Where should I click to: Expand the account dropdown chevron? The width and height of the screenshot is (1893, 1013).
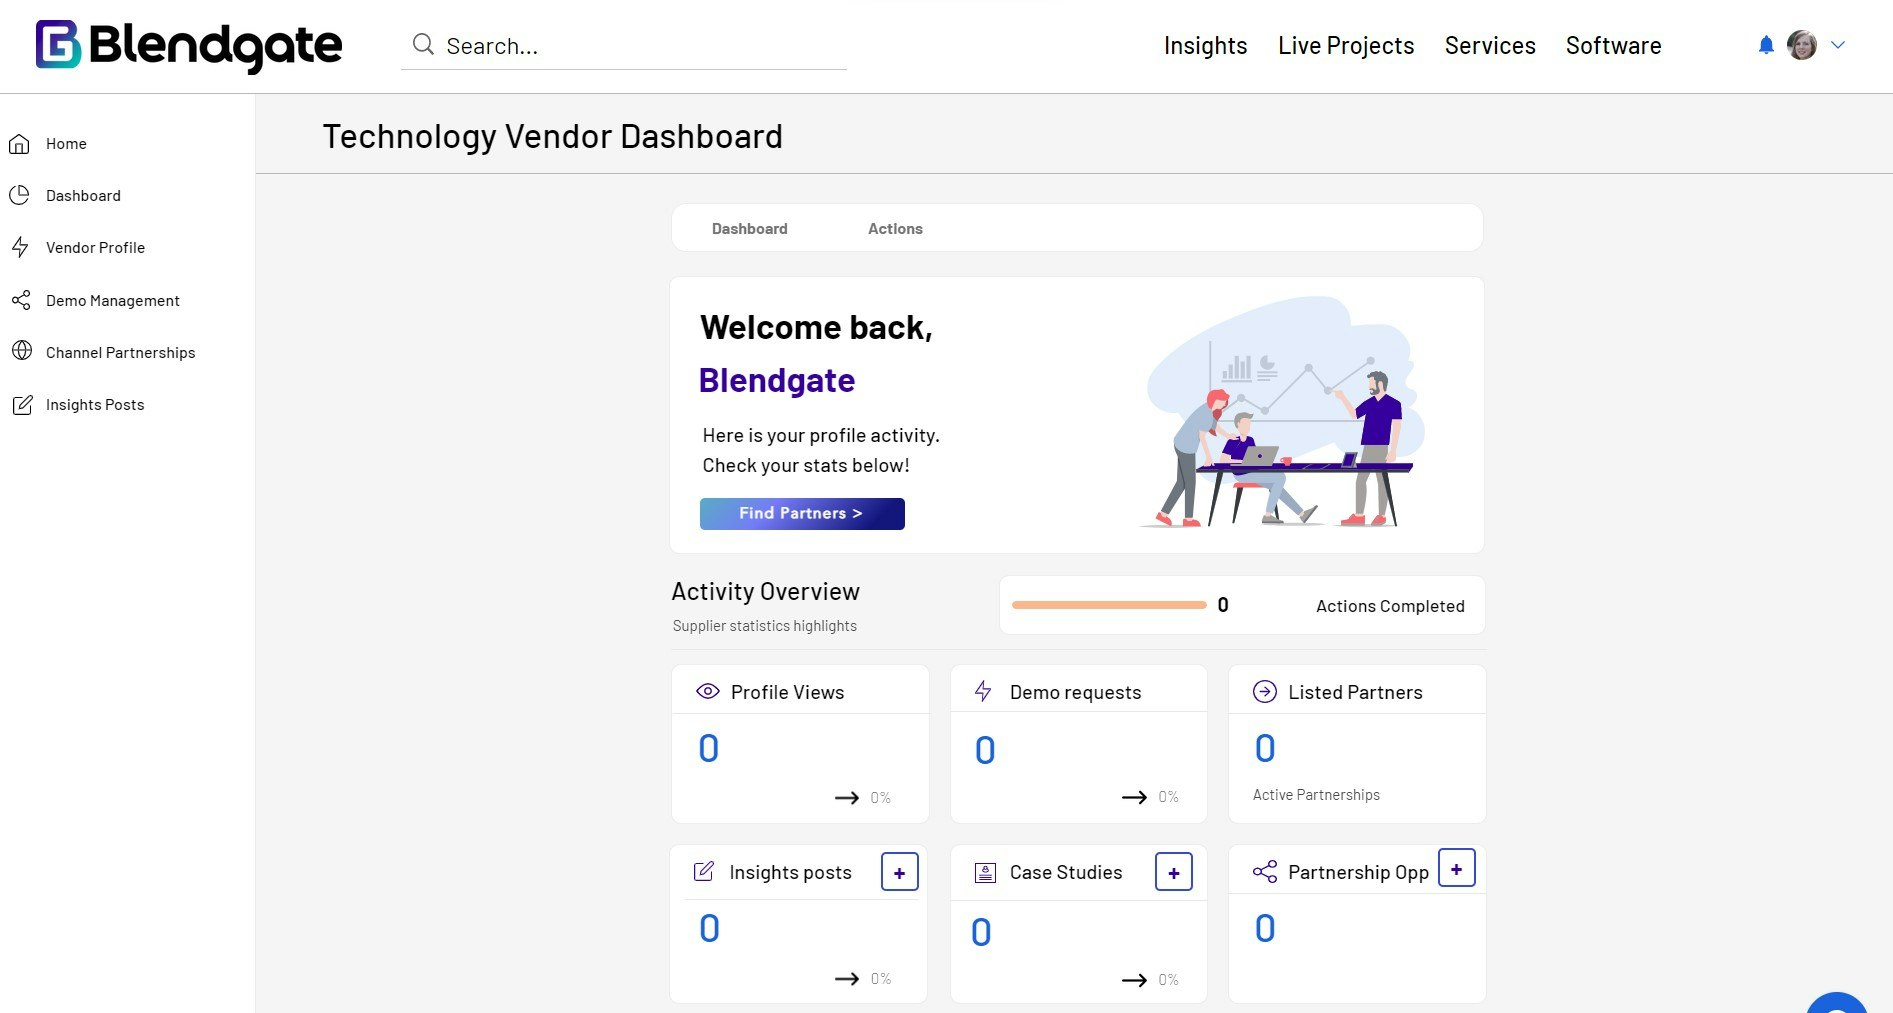click(1838, 45)
